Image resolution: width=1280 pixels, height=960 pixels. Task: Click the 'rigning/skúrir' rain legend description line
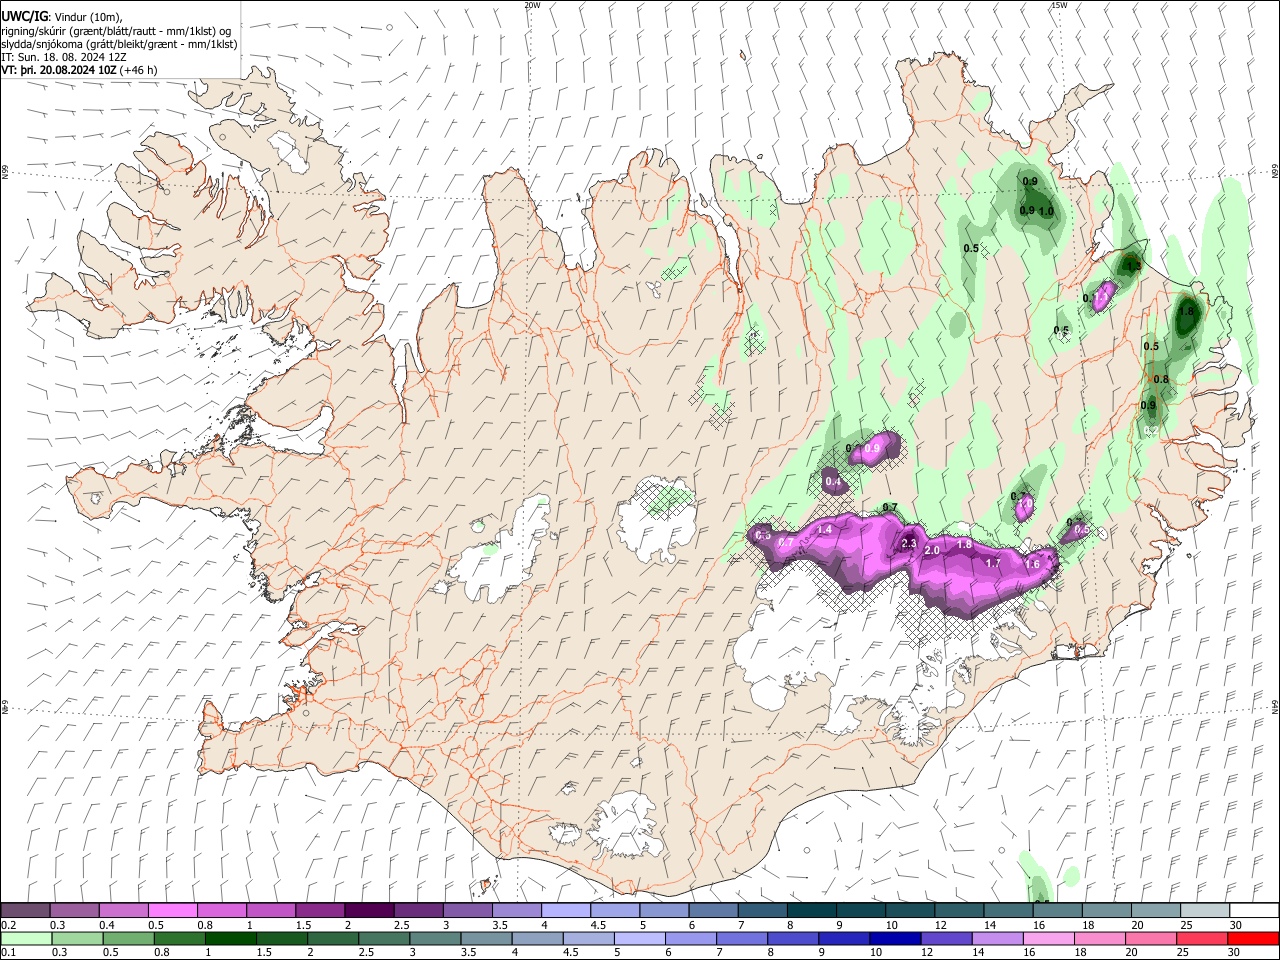click(x=116, y=31)
